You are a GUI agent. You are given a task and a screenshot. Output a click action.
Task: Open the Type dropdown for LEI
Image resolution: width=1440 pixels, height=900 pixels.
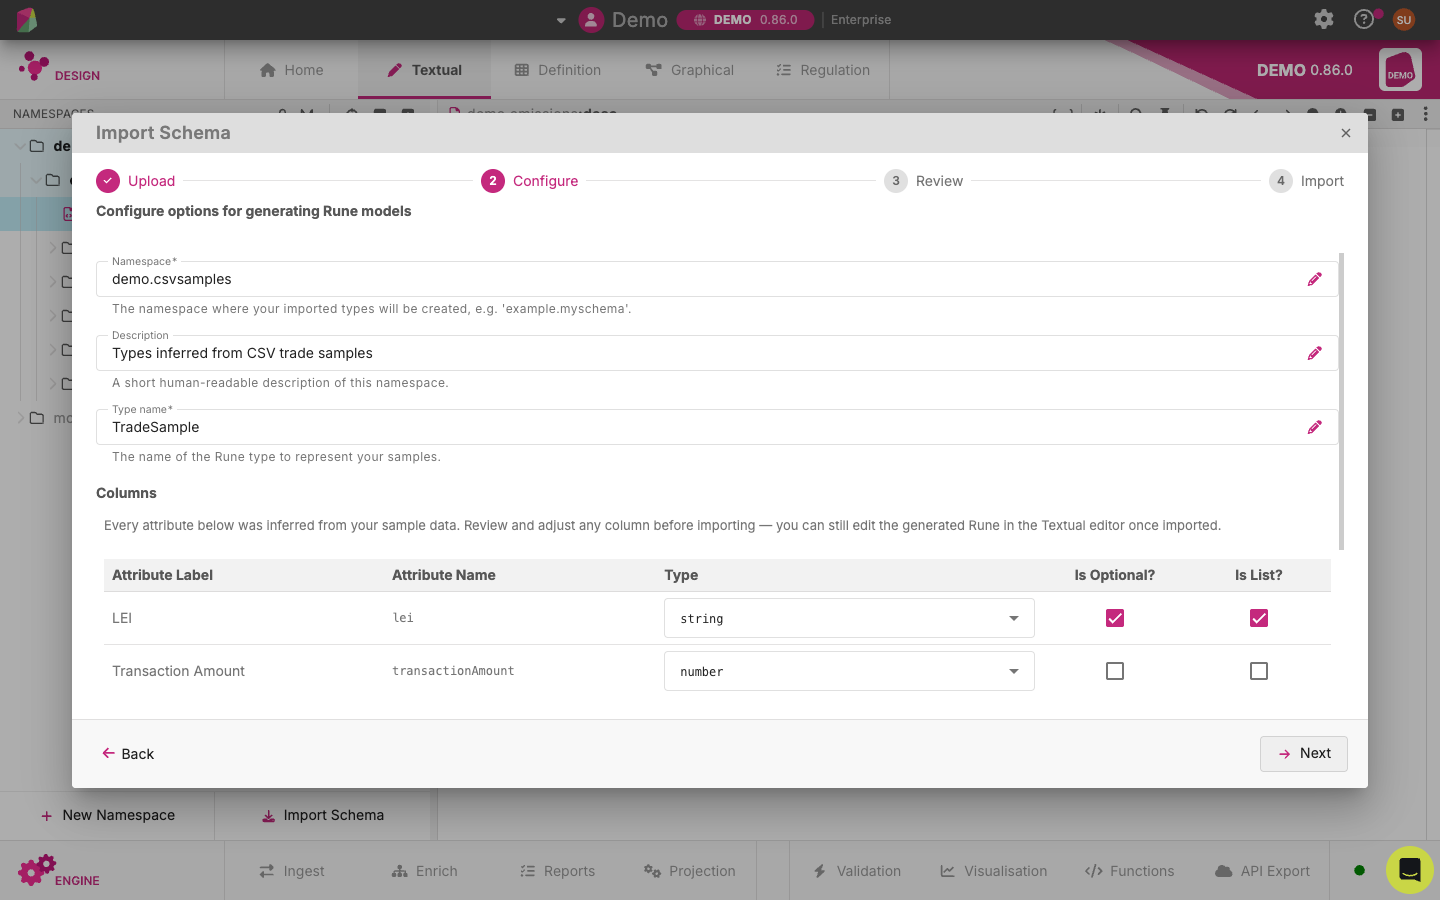[x=849, y=618]
